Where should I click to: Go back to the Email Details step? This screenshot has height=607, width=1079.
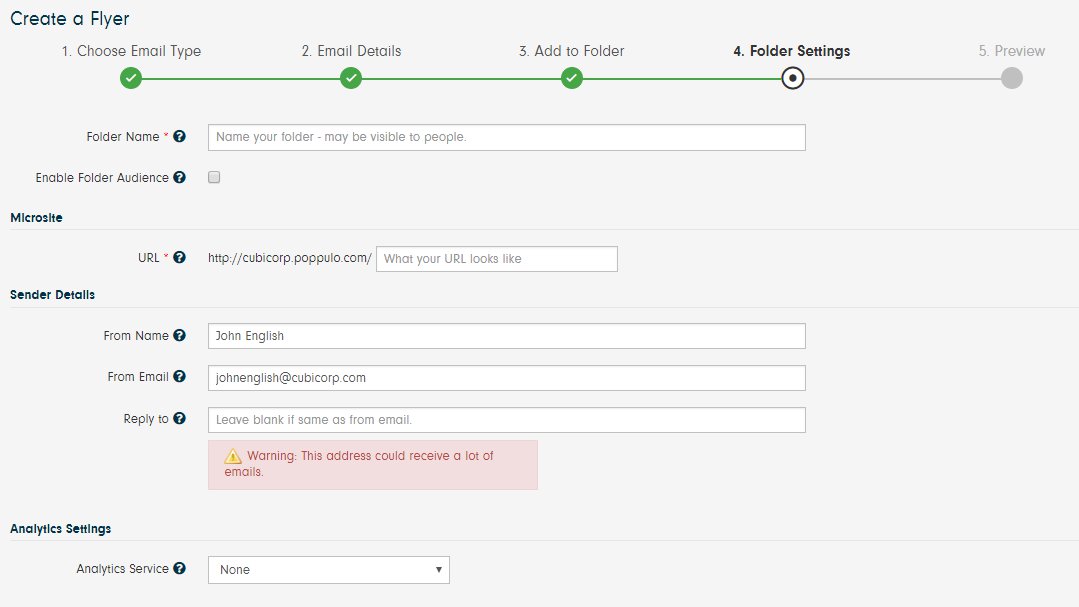(351, 76)
